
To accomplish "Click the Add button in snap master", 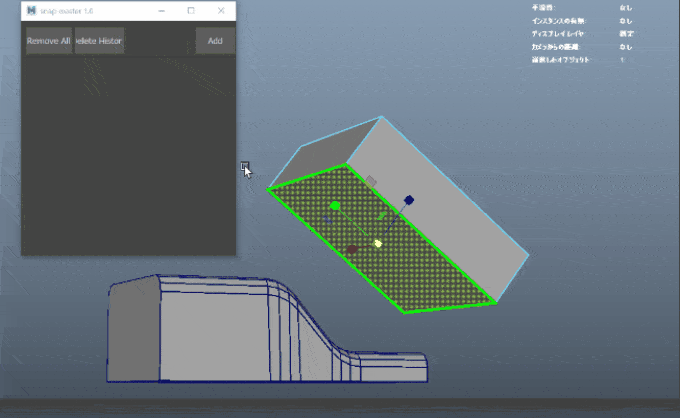I will pyautogui.click(x=214, y=41).
